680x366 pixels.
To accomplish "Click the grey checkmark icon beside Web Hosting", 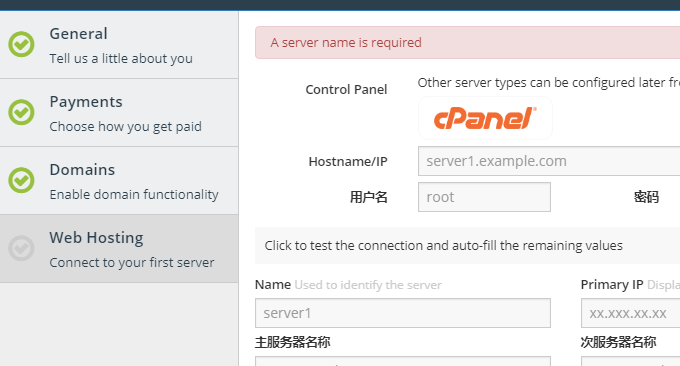I will (21, 248).
